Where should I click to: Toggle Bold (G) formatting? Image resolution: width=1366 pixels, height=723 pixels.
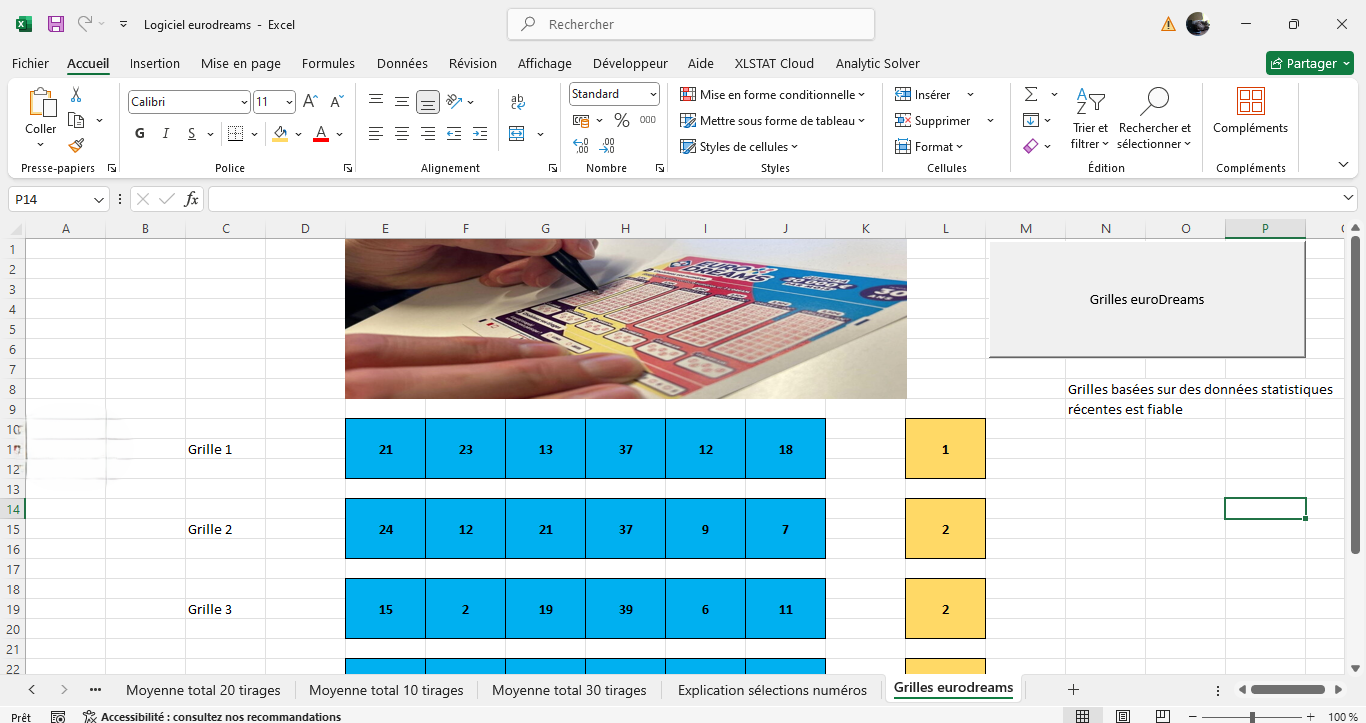(140, 133)
